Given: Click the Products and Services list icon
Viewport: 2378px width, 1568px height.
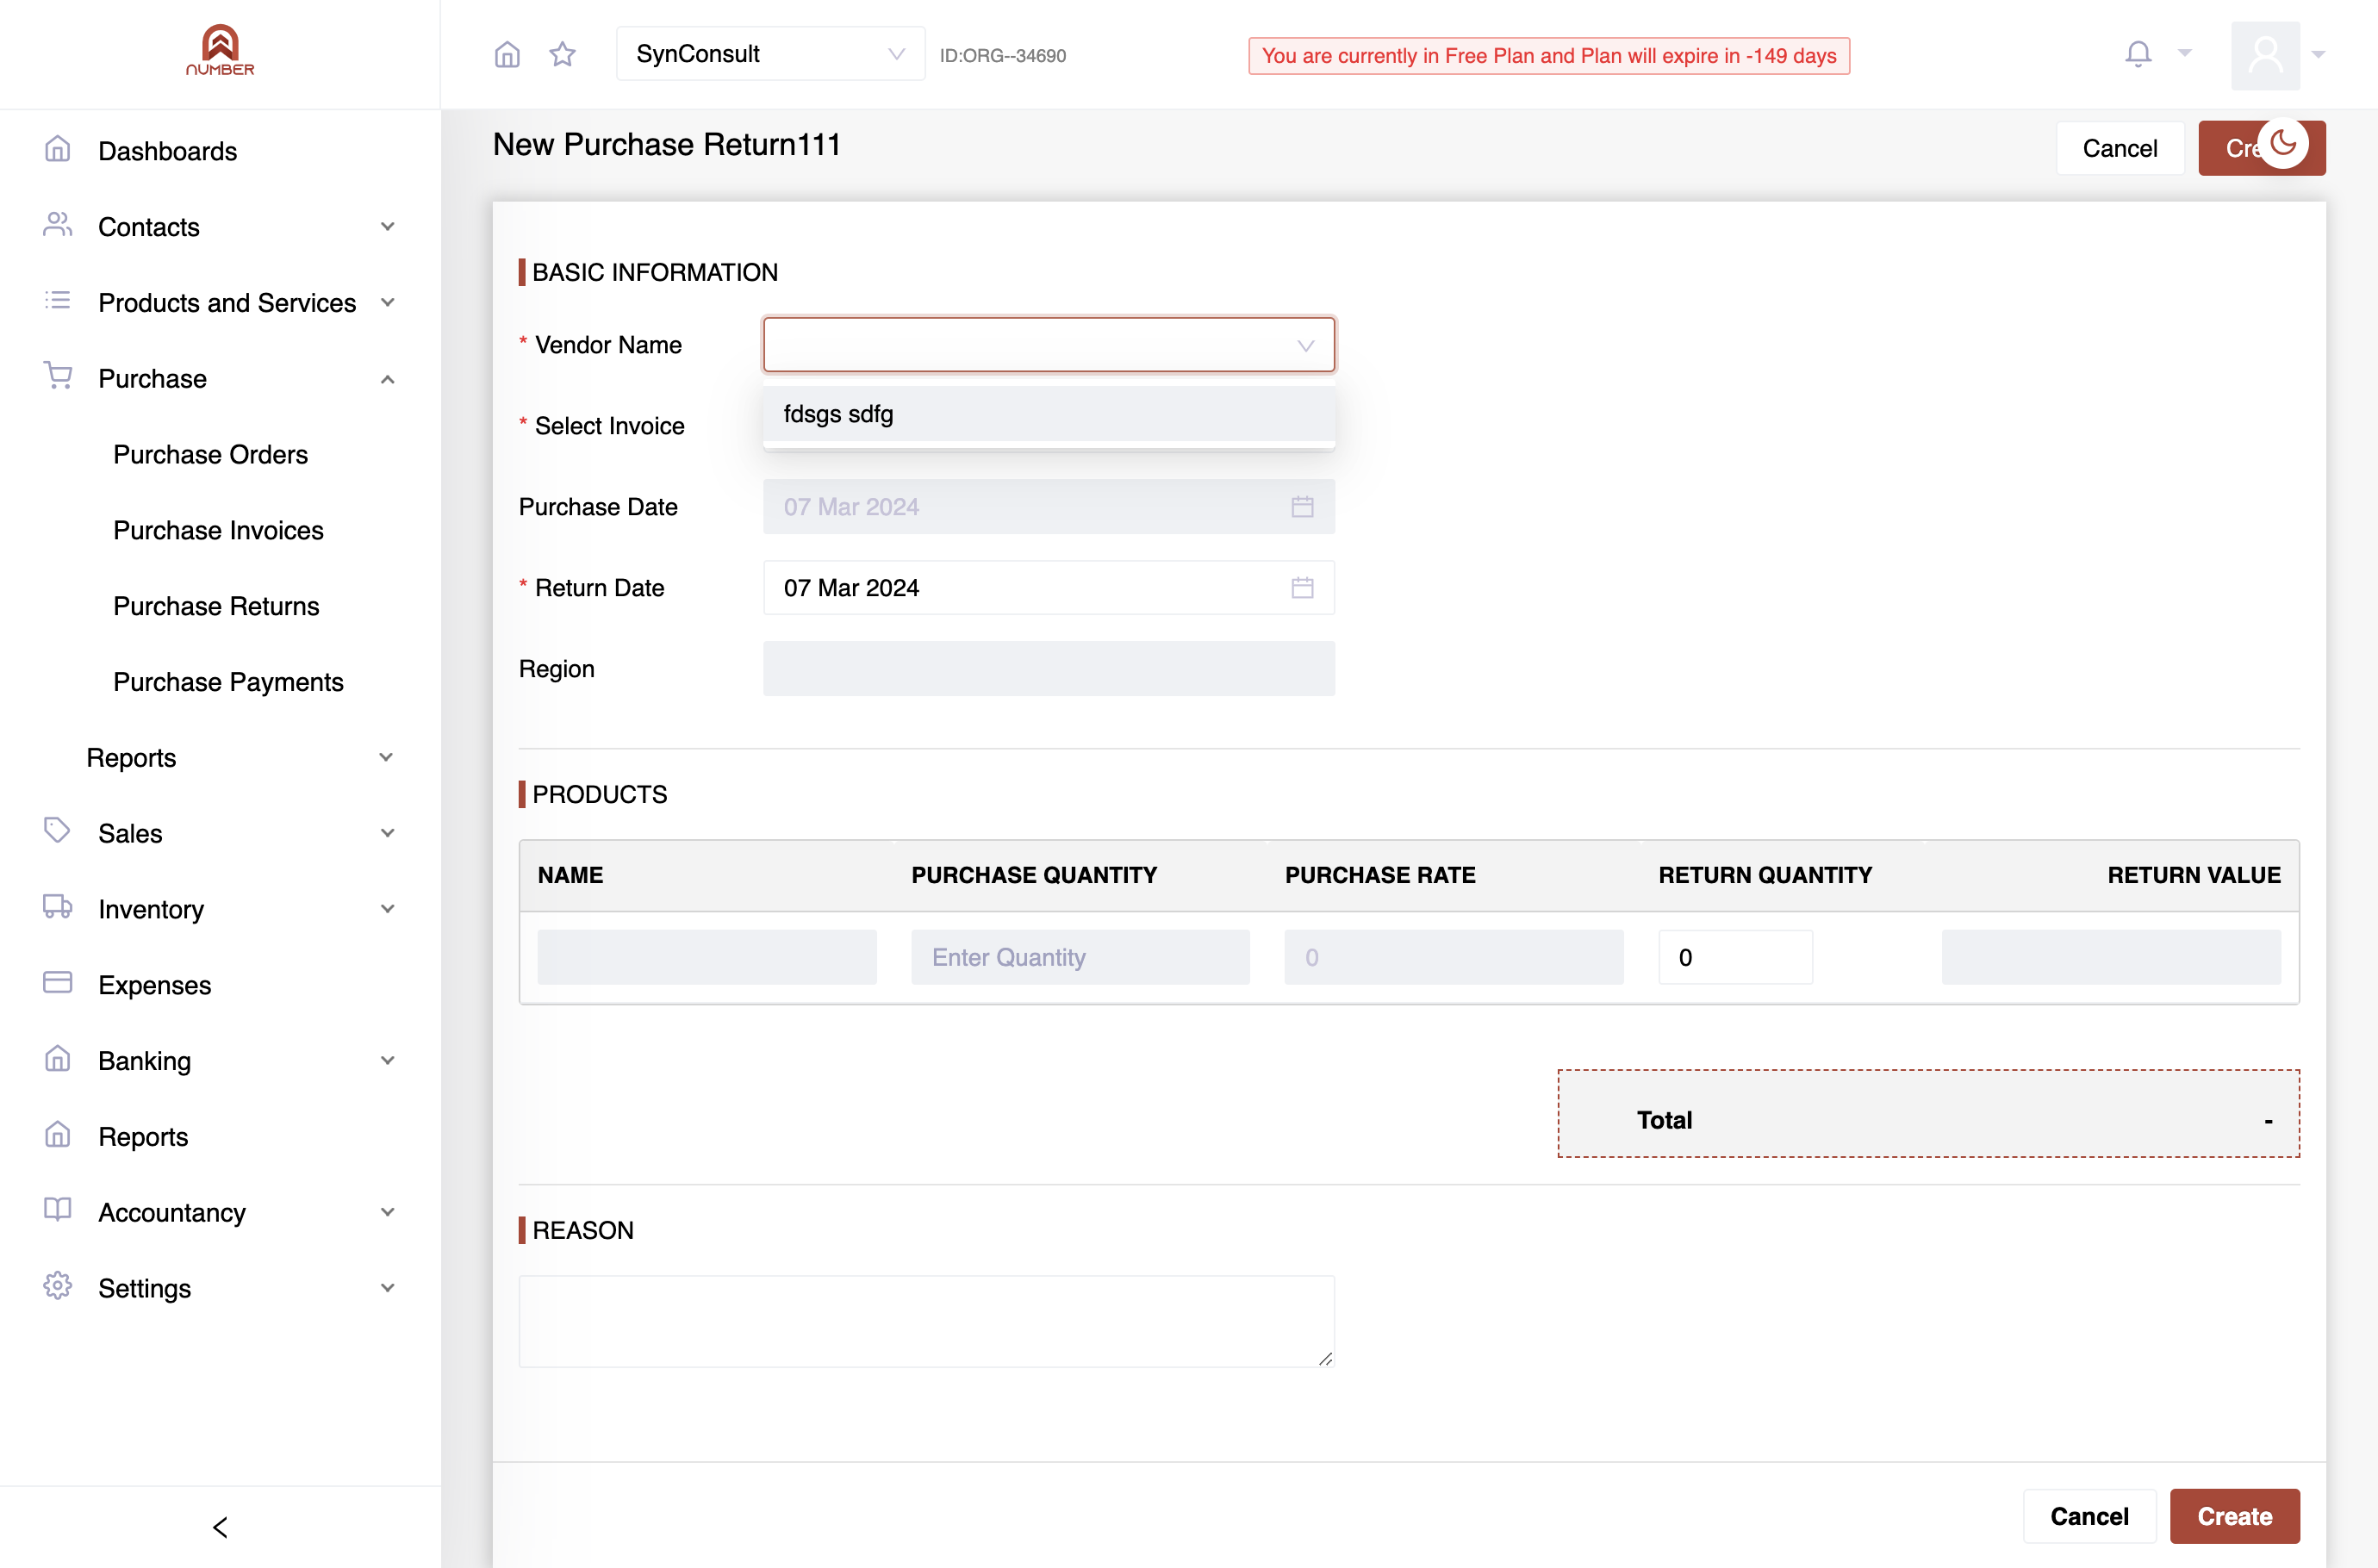Looking at the screenshot, I should (x=58, y=301).
